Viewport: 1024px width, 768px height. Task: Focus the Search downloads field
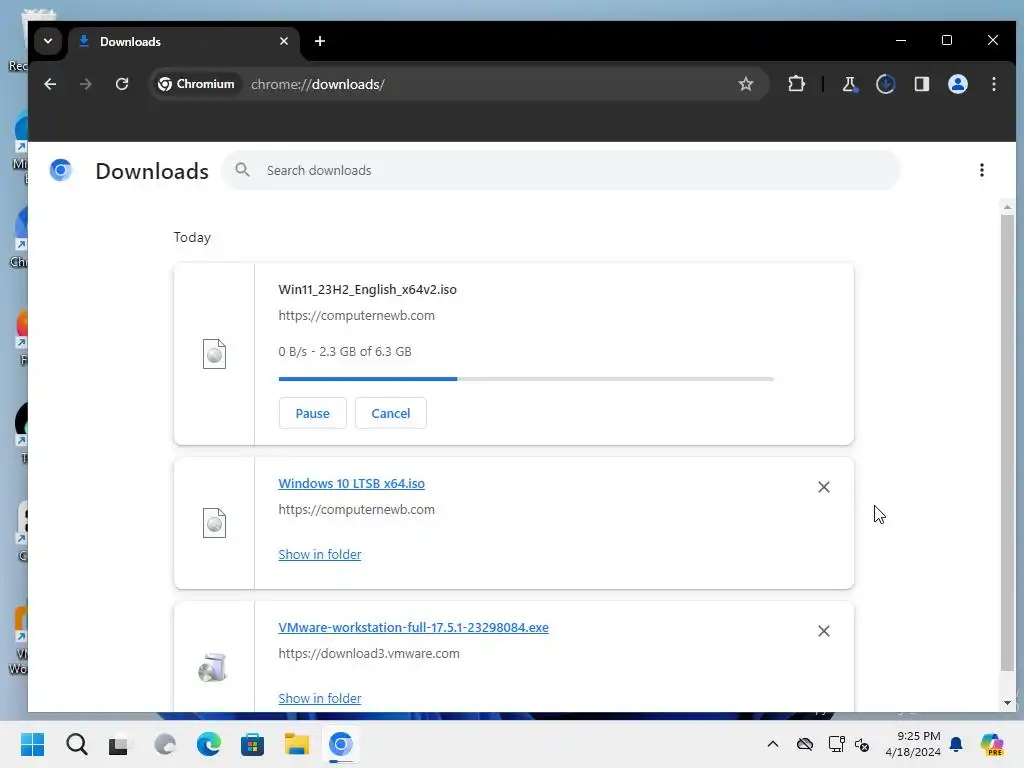click(x=562, y=170)
